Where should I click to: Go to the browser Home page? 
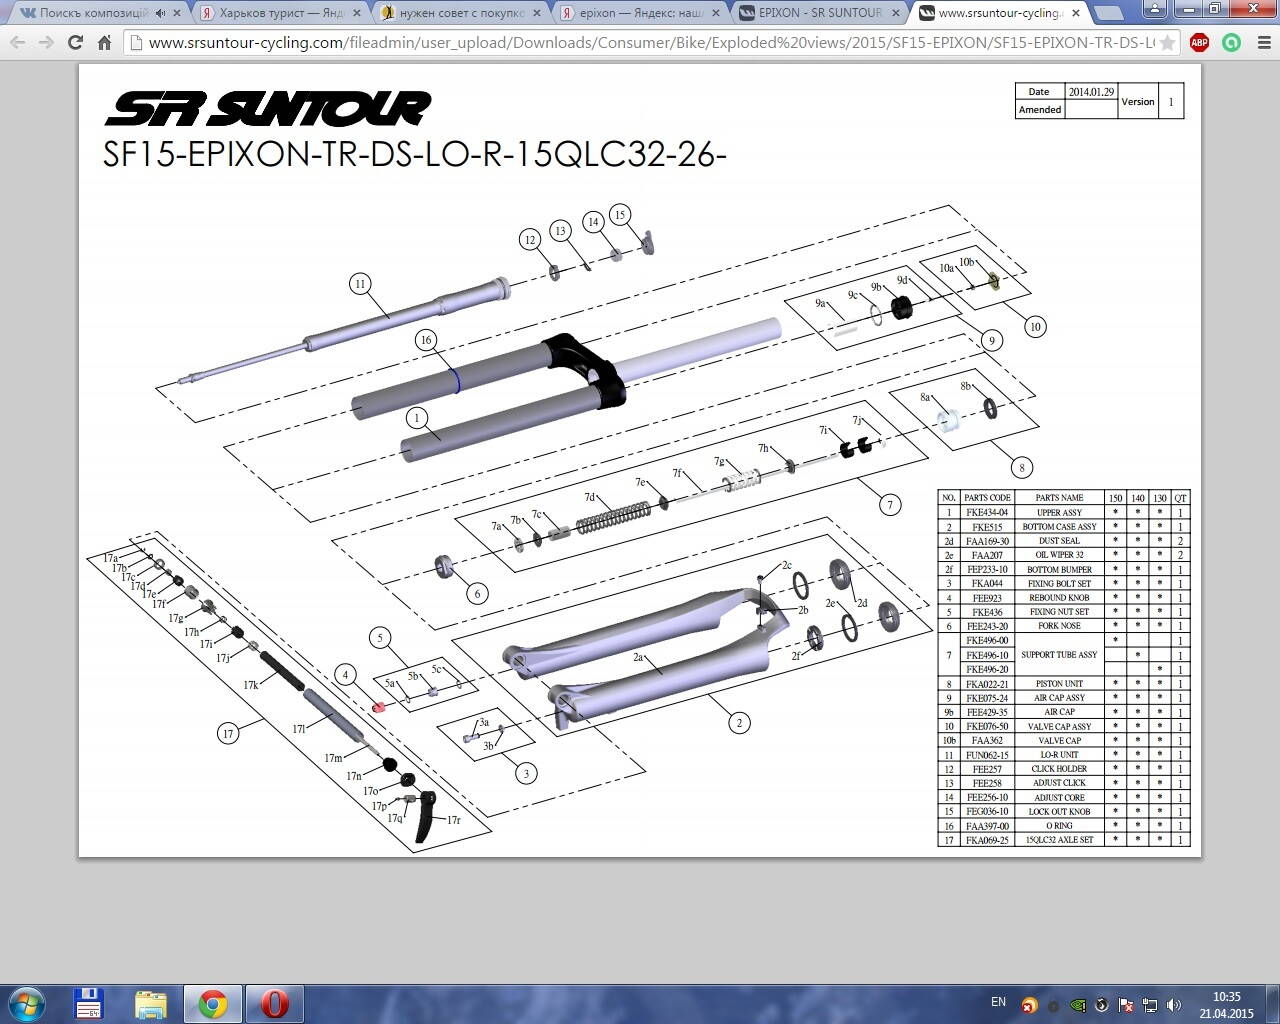(104, 43)
